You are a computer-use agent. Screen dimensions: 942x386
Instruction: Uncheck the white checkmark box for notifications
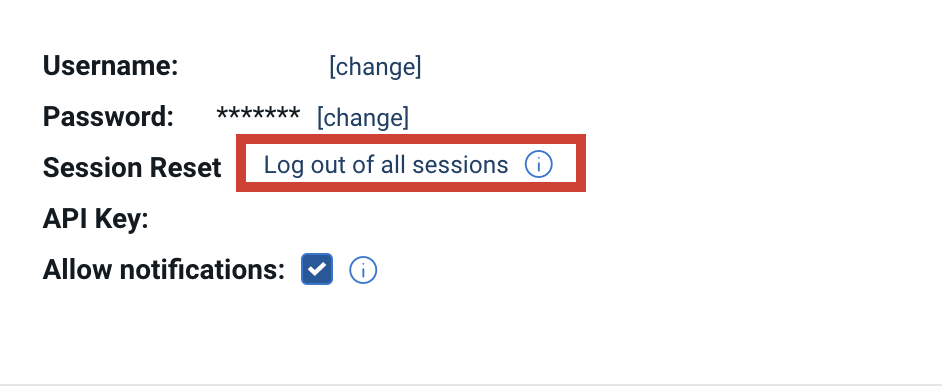pos(317,269)
